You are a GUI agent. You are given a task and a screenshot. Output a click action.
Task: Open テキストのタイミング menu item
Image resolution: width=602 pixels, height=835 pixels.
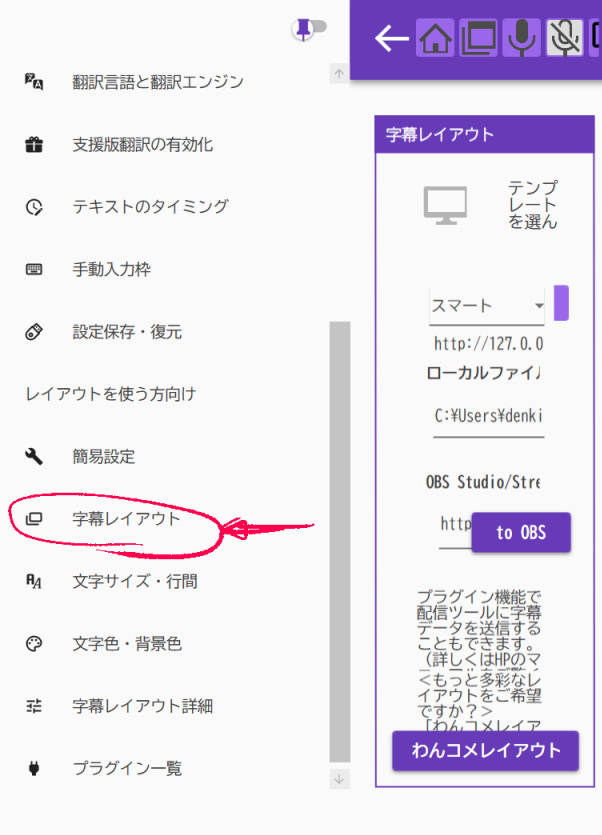point(150,207)
